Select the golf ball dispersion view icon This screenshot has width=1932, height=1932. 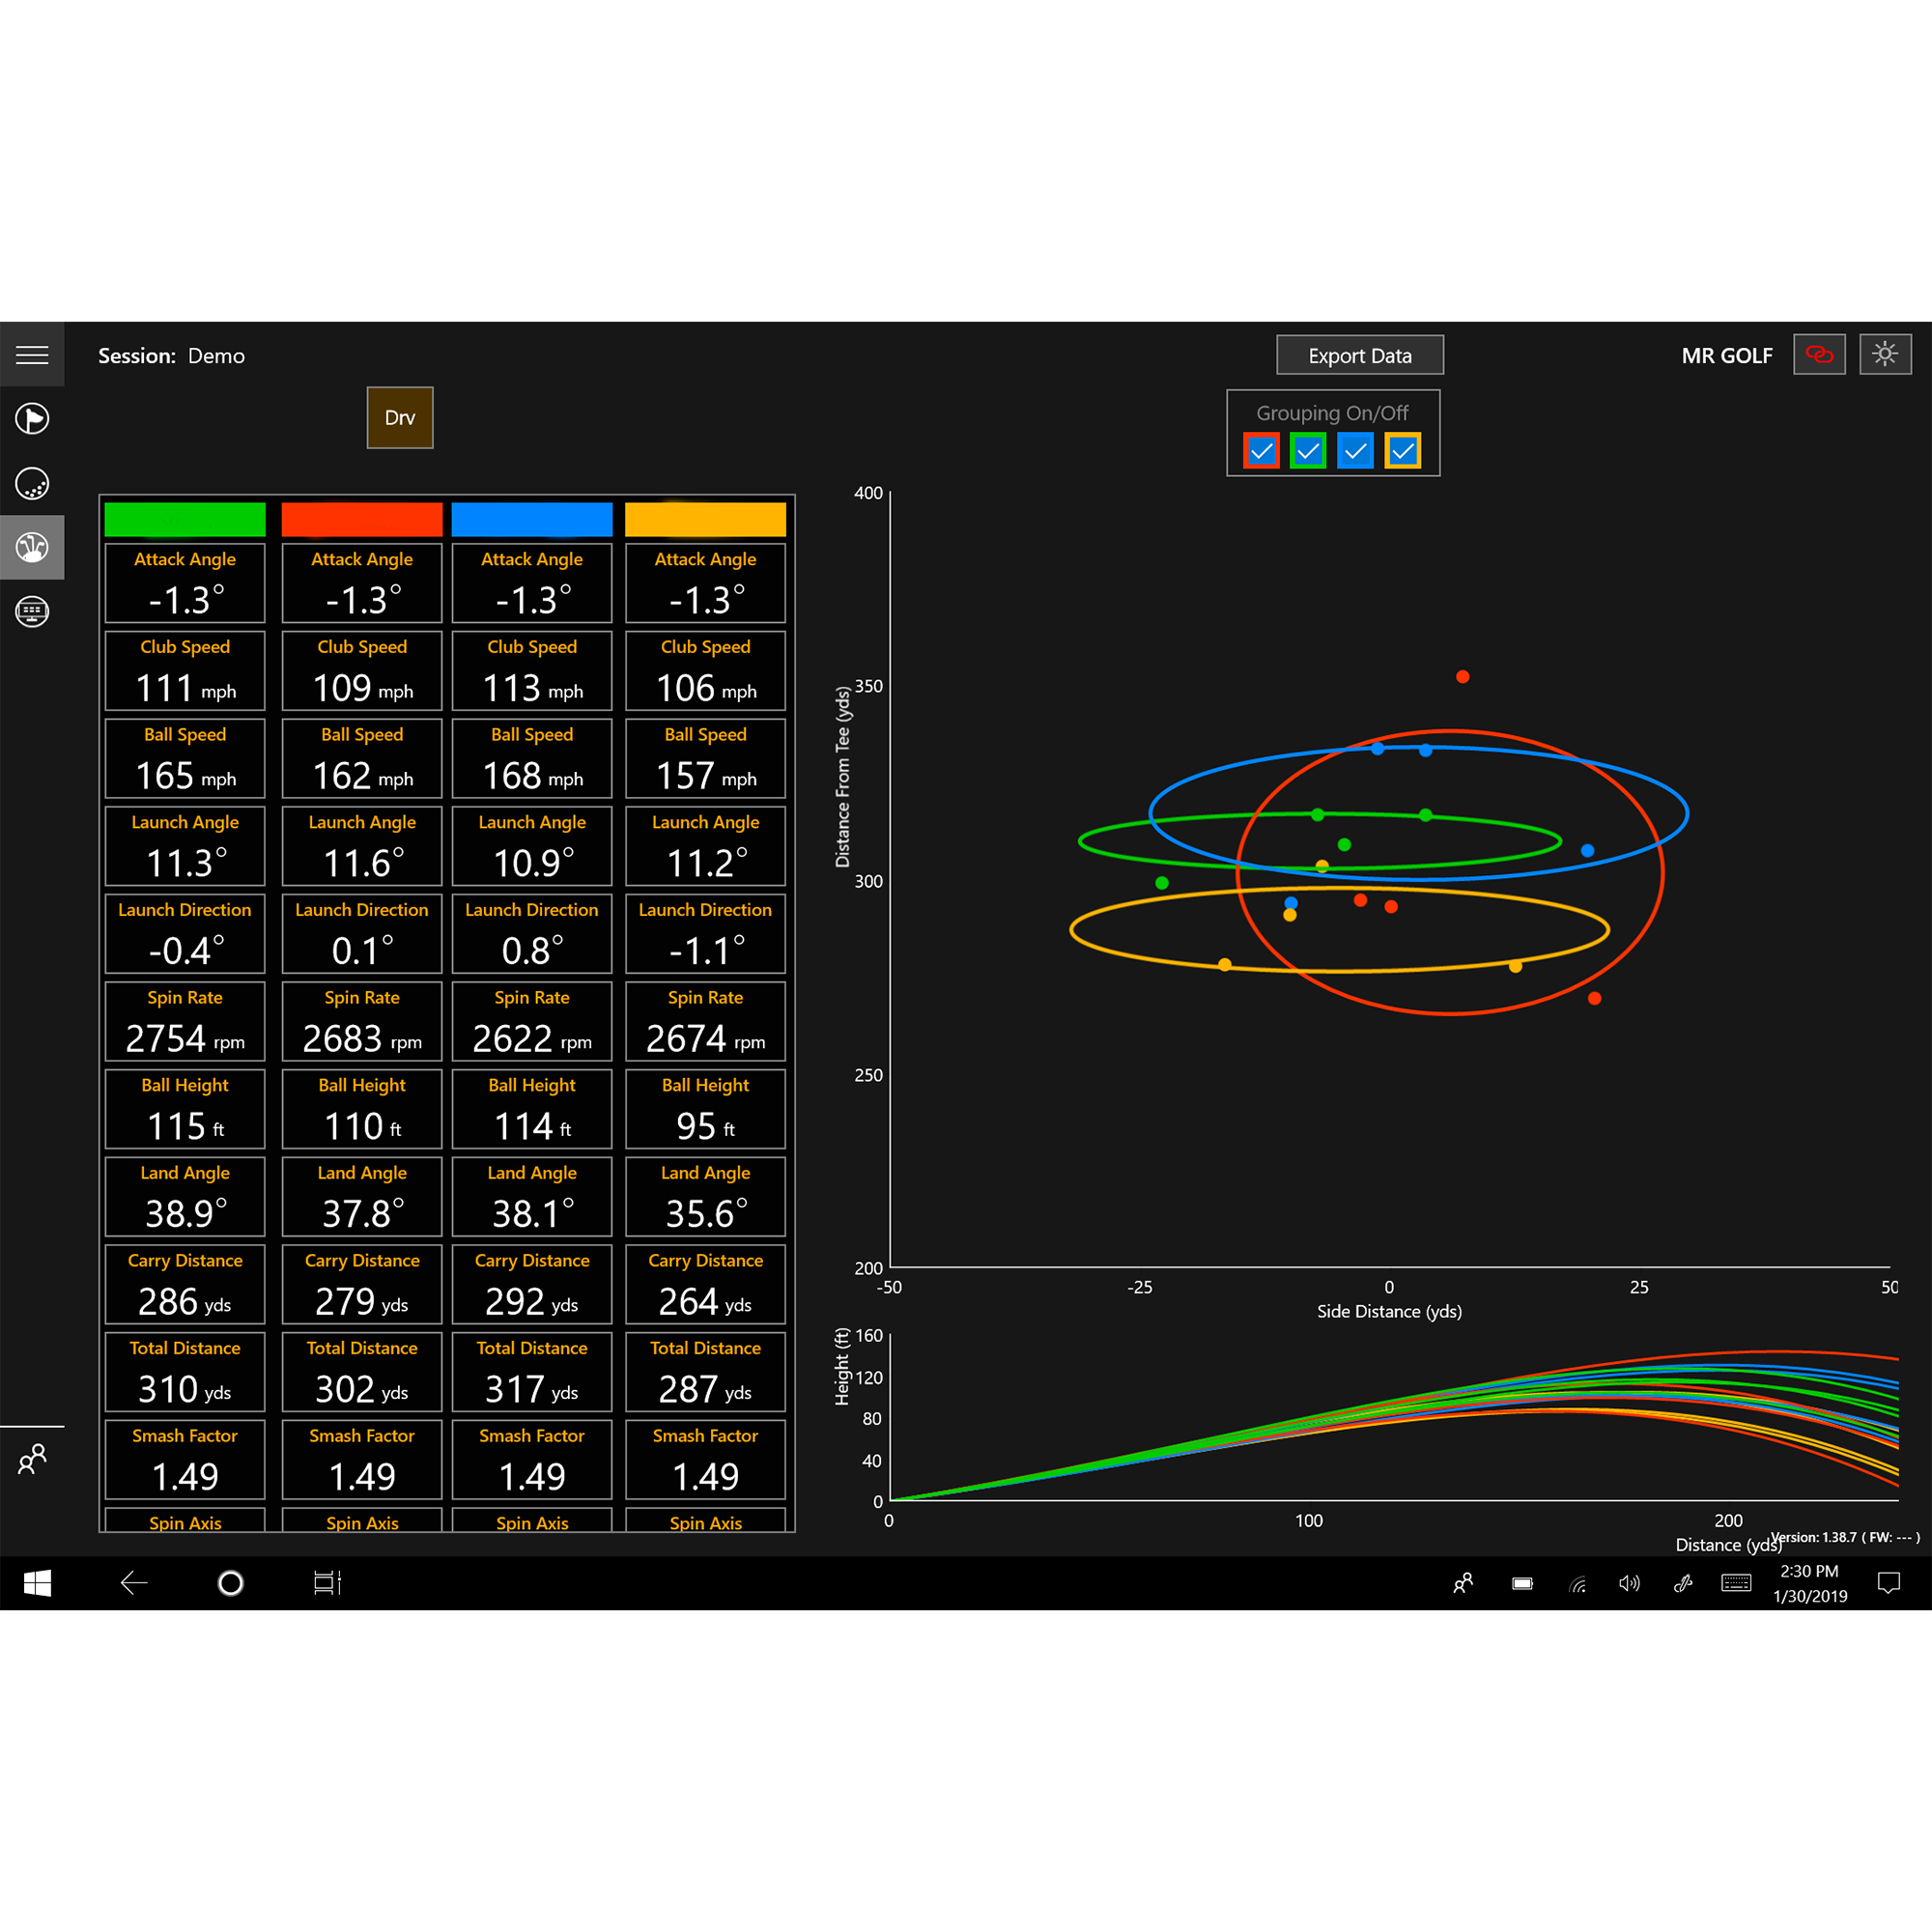coord(33,483)
